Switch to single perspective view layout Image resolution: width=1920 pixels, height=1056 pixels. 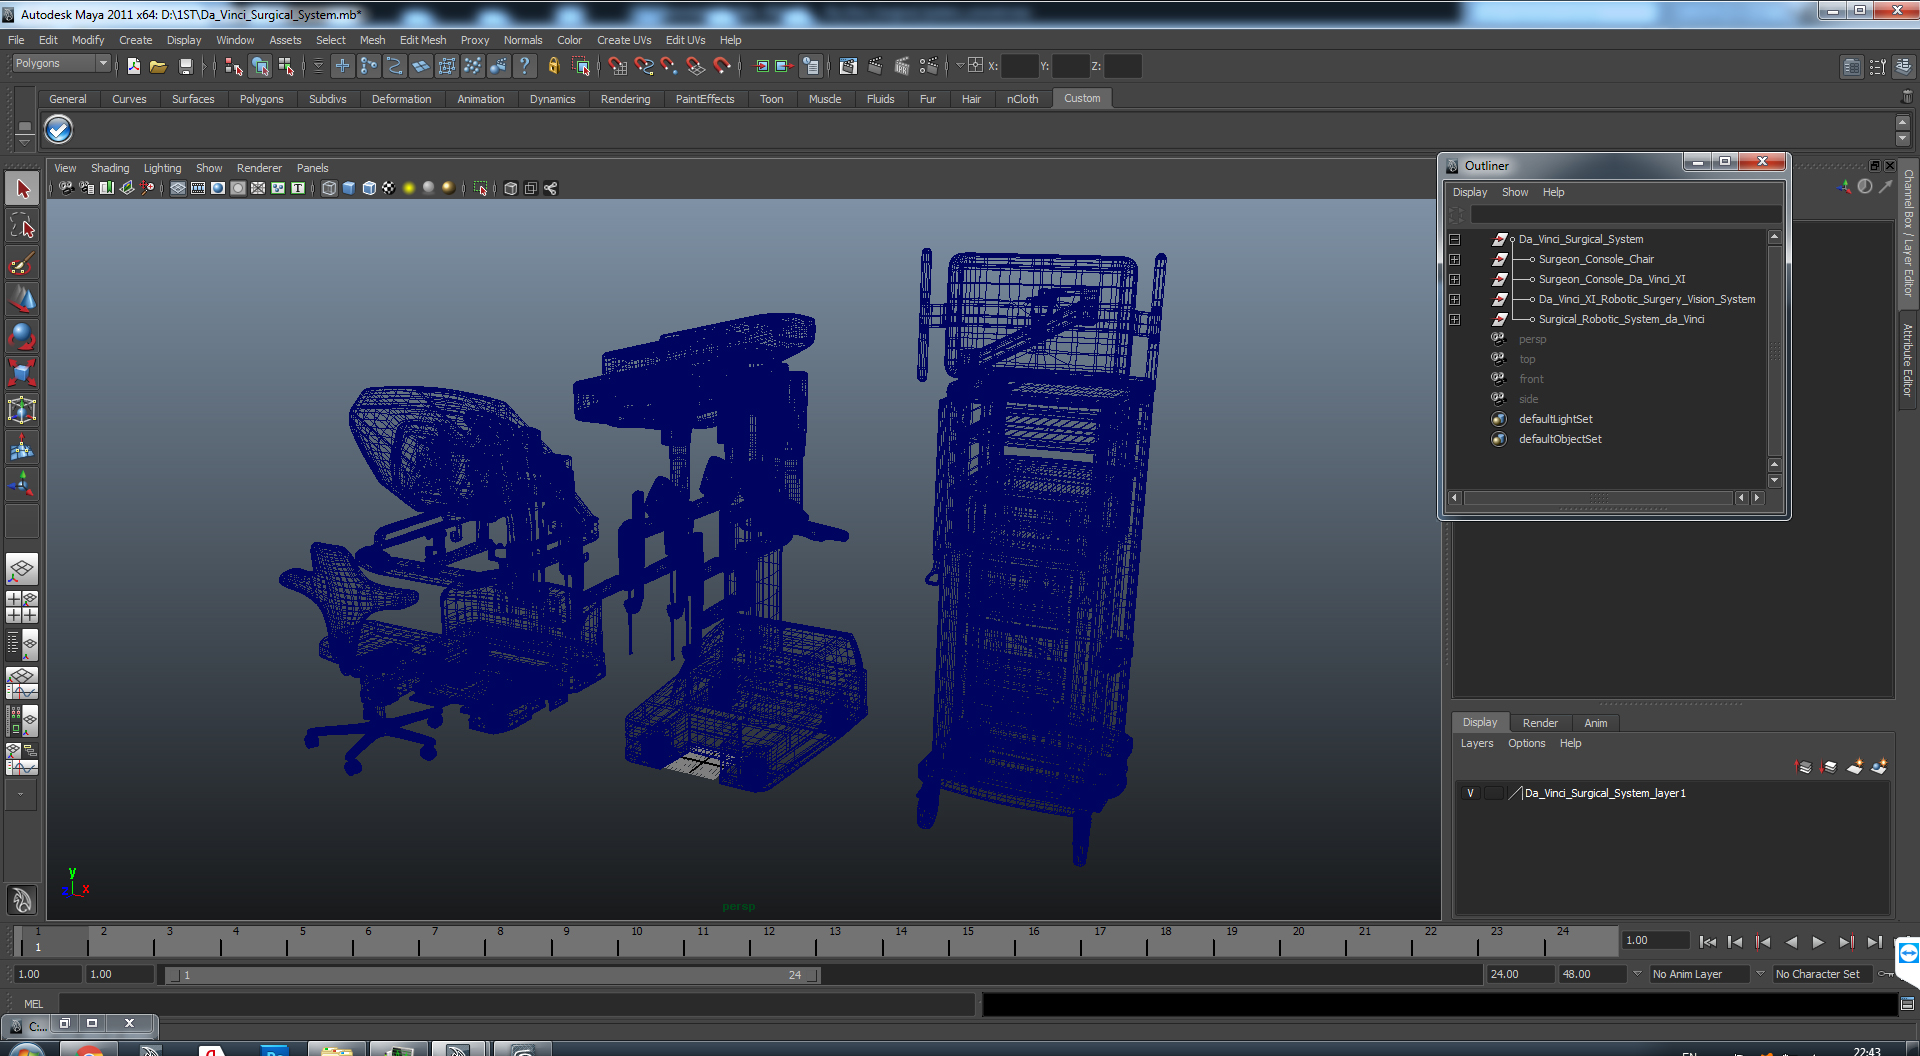[x=22, y=570]
